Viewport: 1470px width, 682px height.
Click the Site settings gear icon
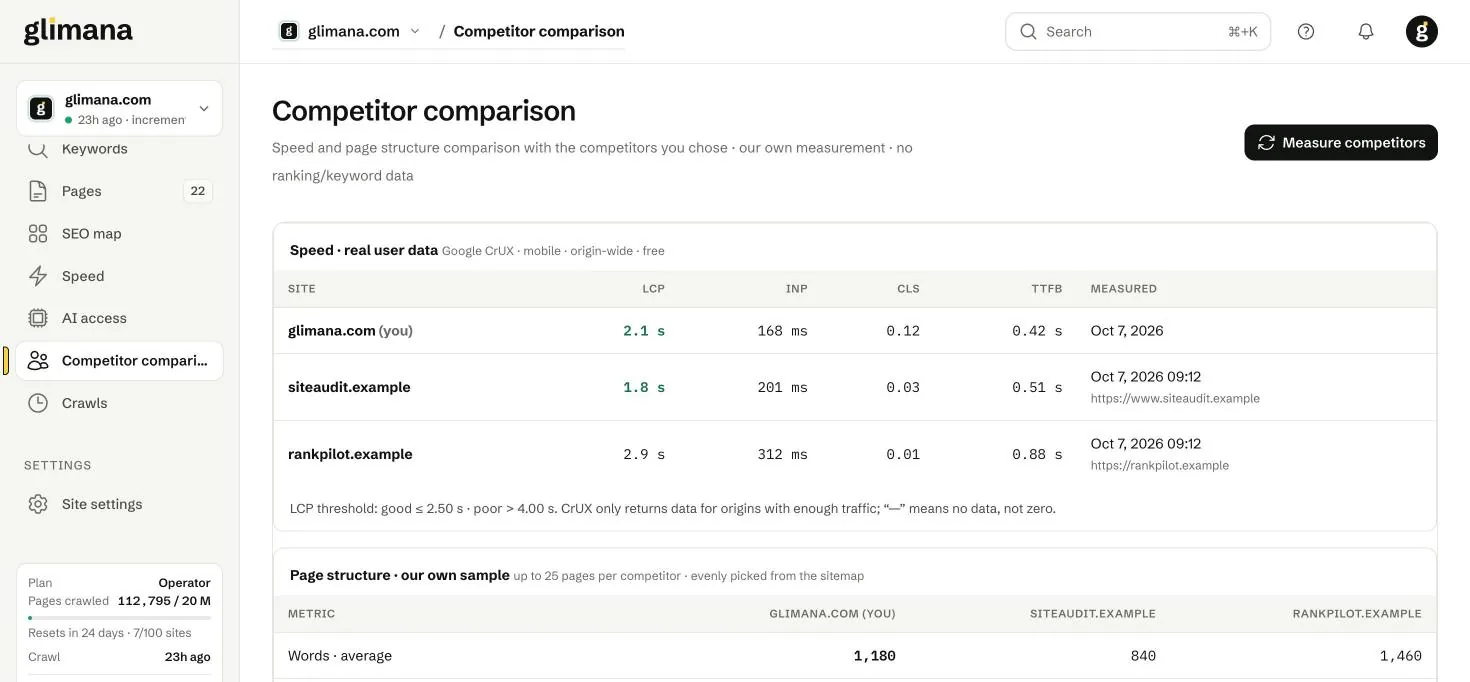pos(38,504)
